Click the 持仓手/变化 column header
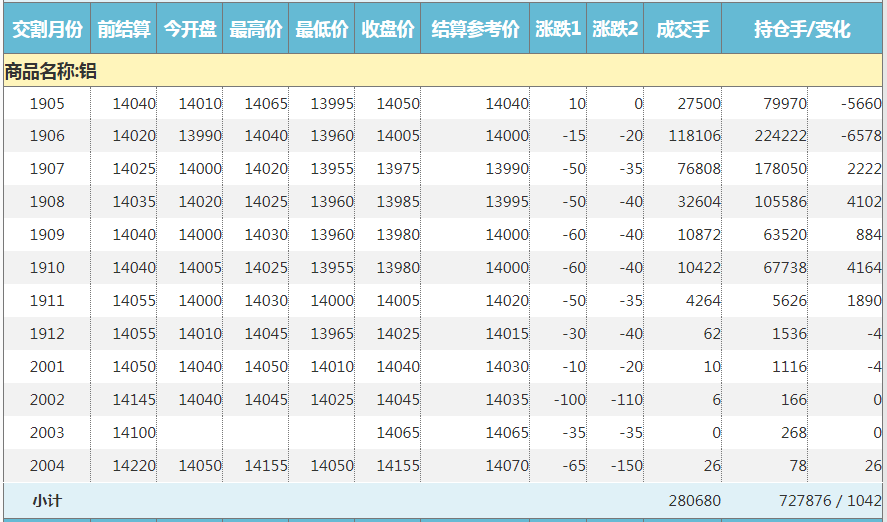Viewport: 887px width, 522px height. pos(802,30)
